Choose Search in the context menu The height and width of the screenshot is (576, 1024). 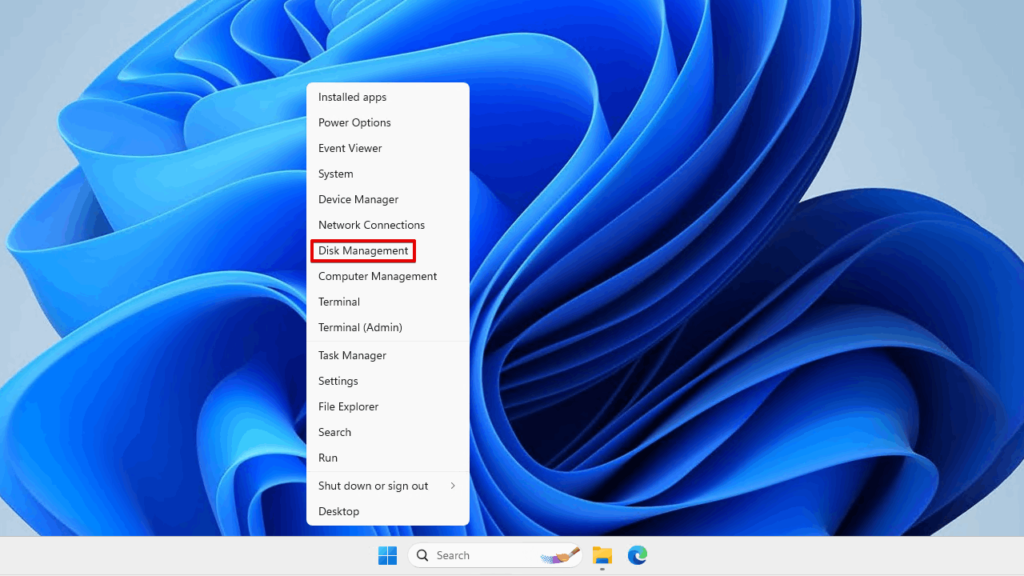pyautogui.click(x=388, y=432)
